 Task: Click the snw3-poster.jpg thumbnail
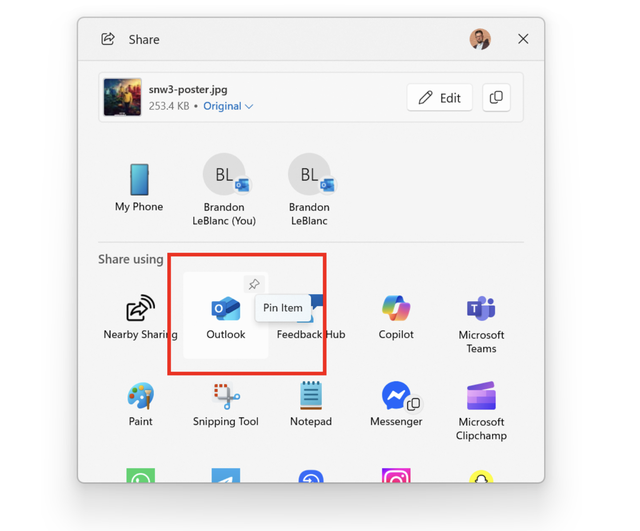[x=122, y=97]
